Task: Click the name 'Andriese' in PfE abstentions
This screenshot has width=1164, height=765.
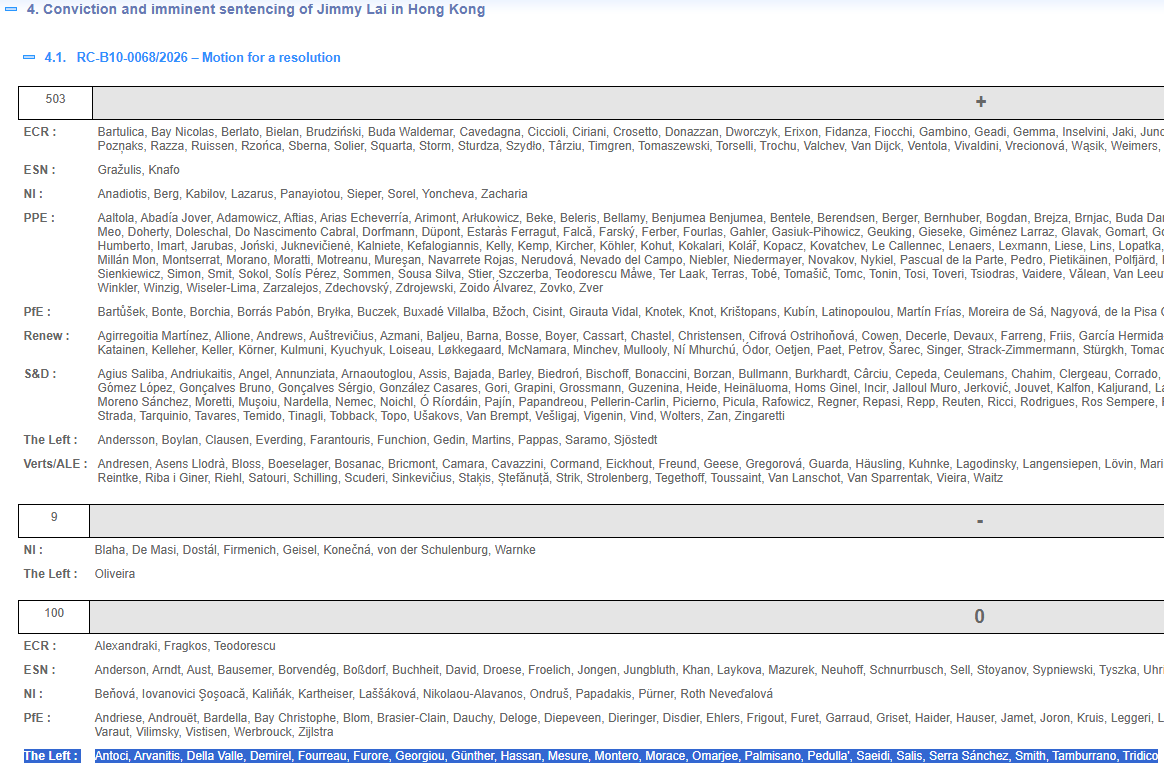Action: pos(118,718)
